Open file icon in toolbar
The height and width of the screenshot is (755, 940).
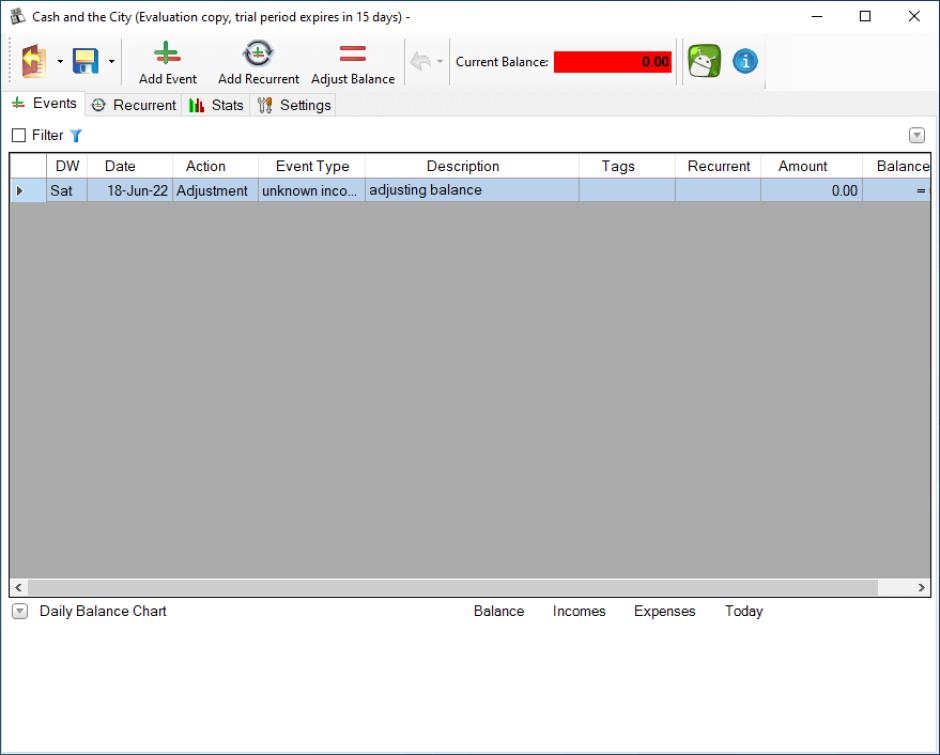pyautogui.click(x=34, y=61)
